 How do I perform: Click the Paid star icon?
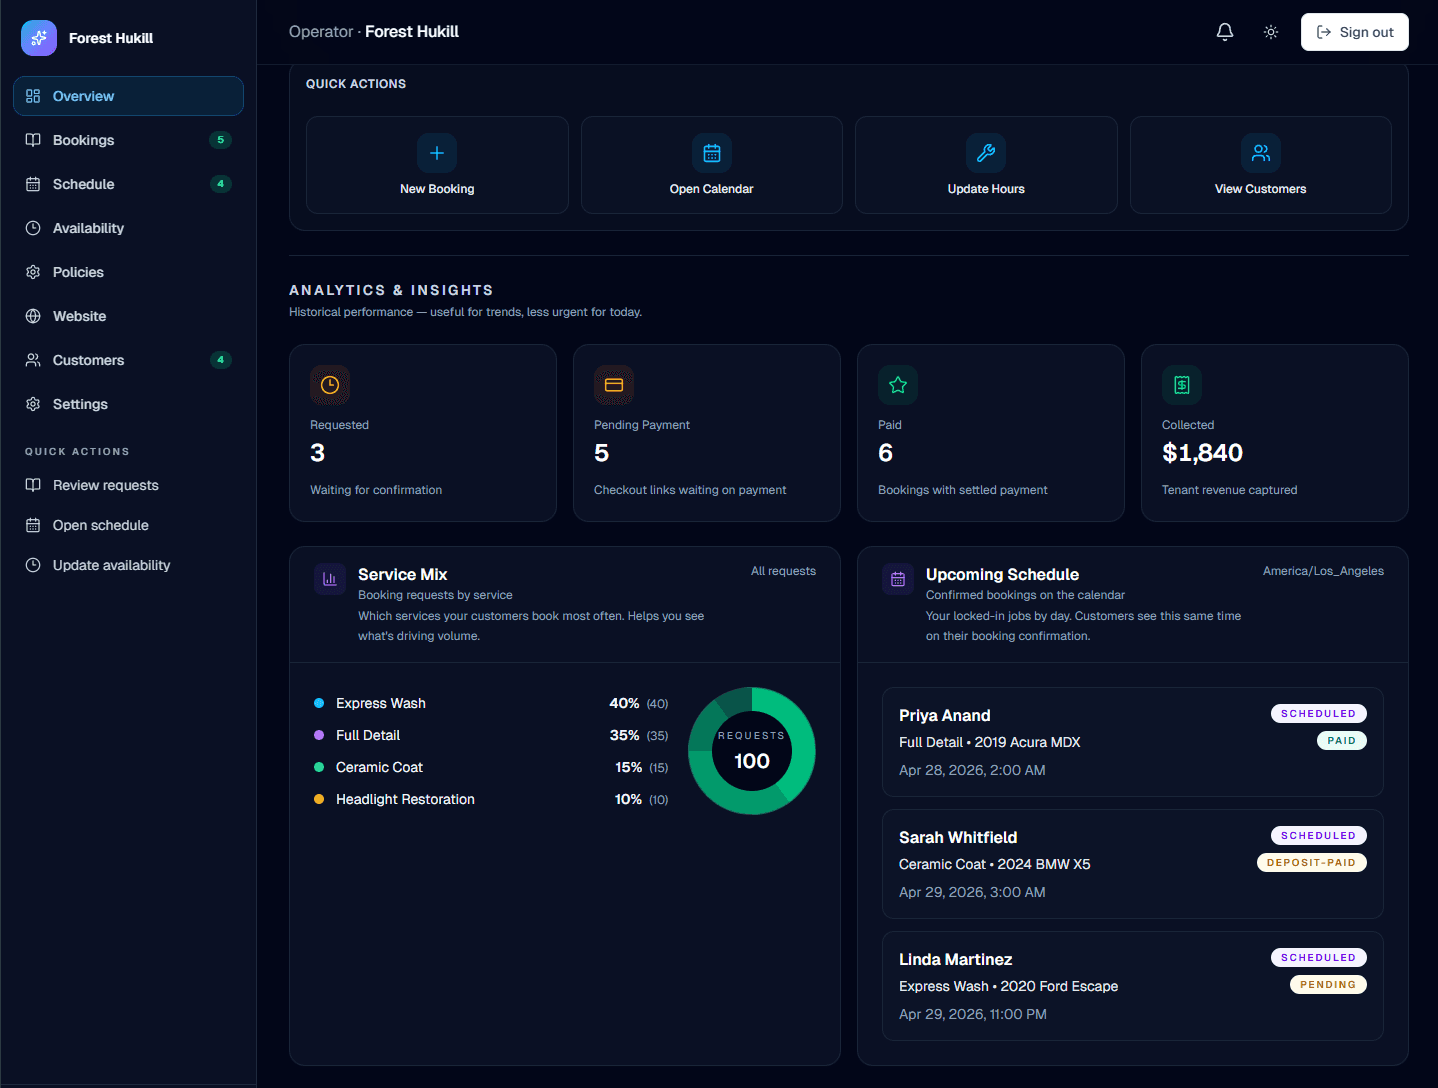point(898,385)
